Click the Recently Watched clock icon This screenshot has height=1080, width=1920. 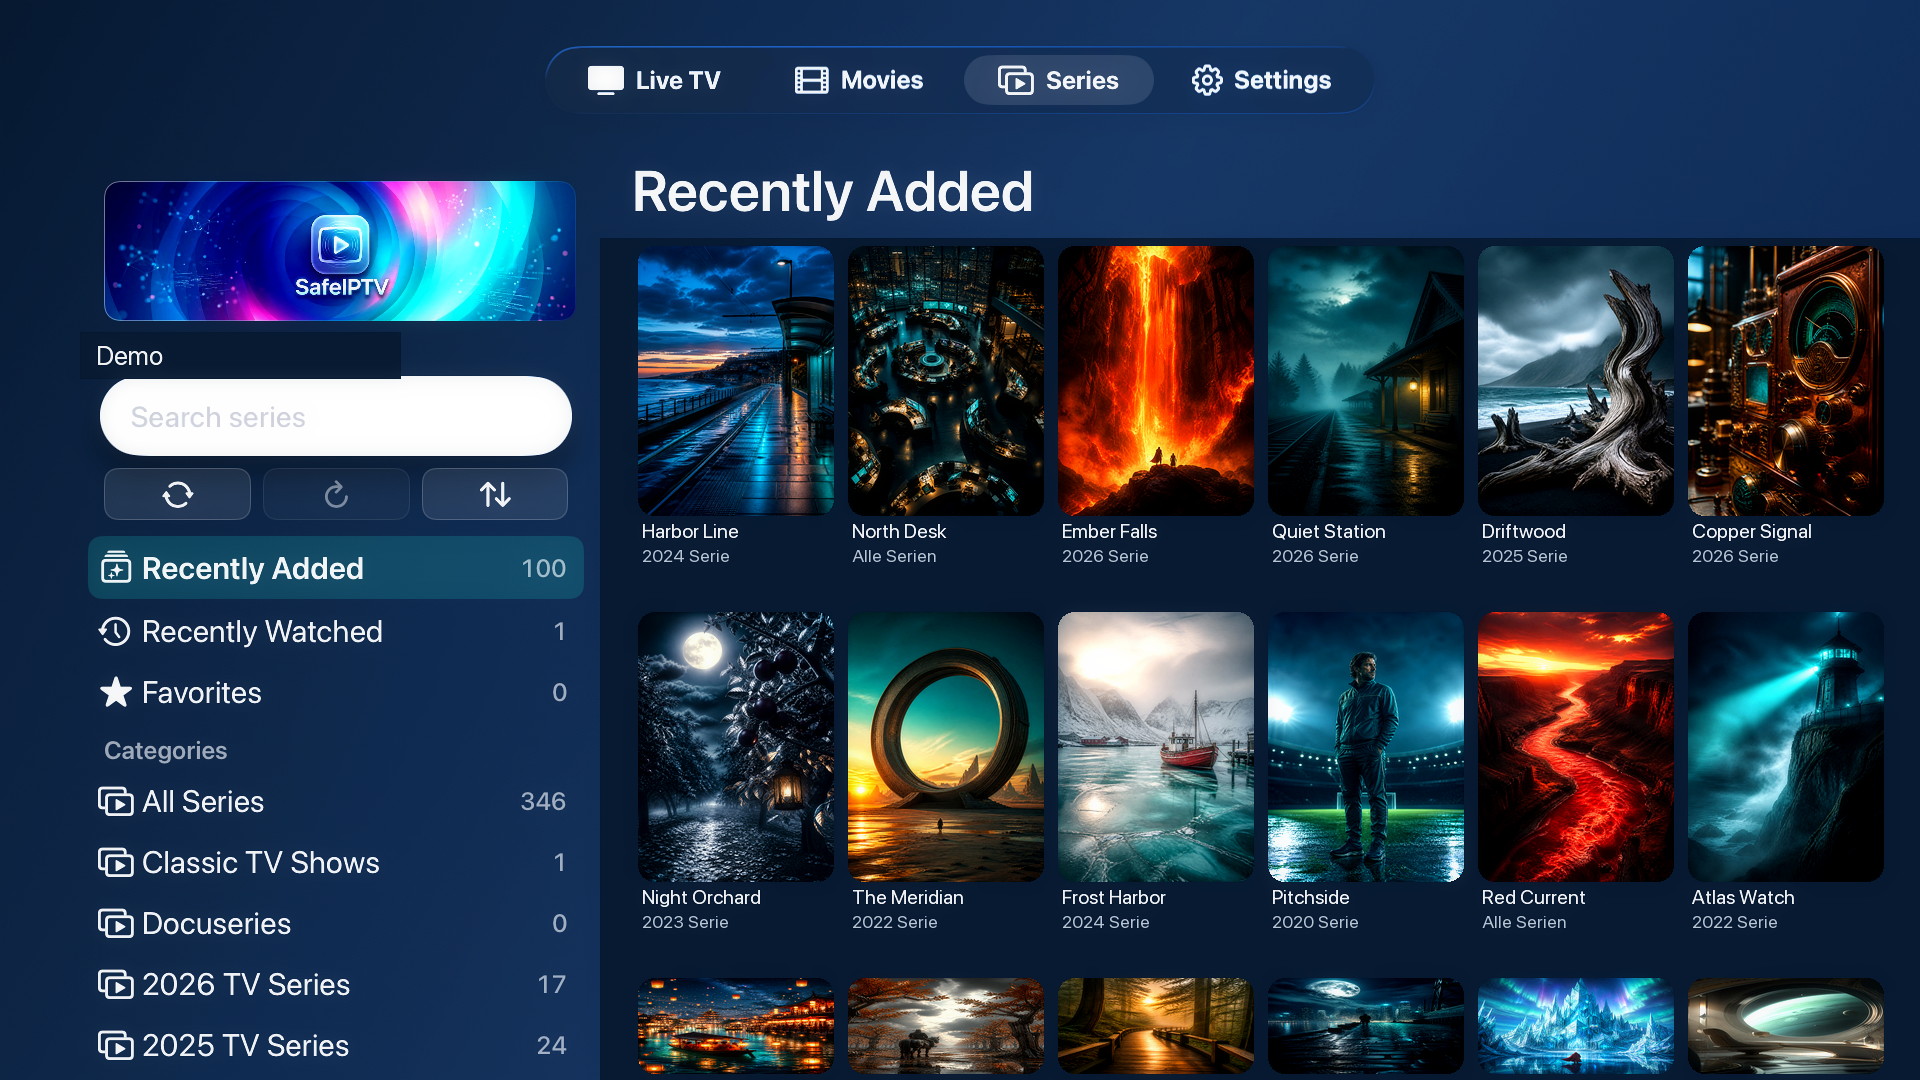(115, 631)
